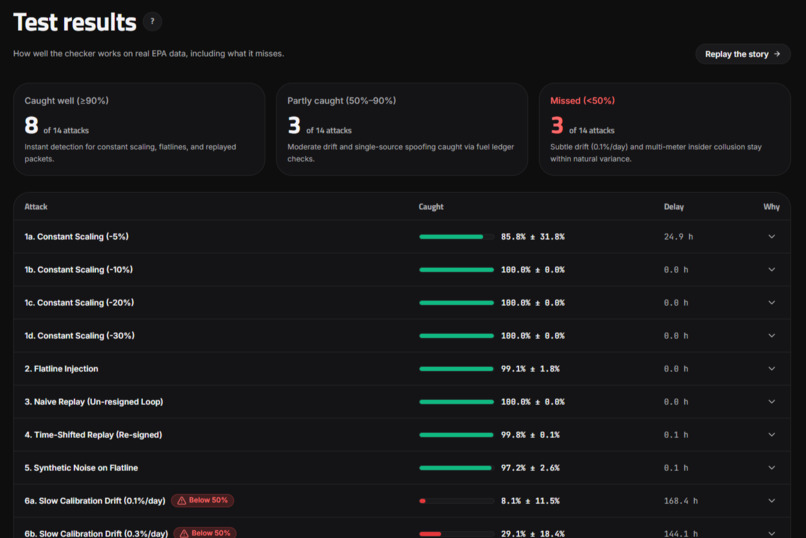Image resolution: width=806 pixels, height=538 pixels.
Task: Select the Caught well (≥90%) summary card
Action: click(139, 129)
